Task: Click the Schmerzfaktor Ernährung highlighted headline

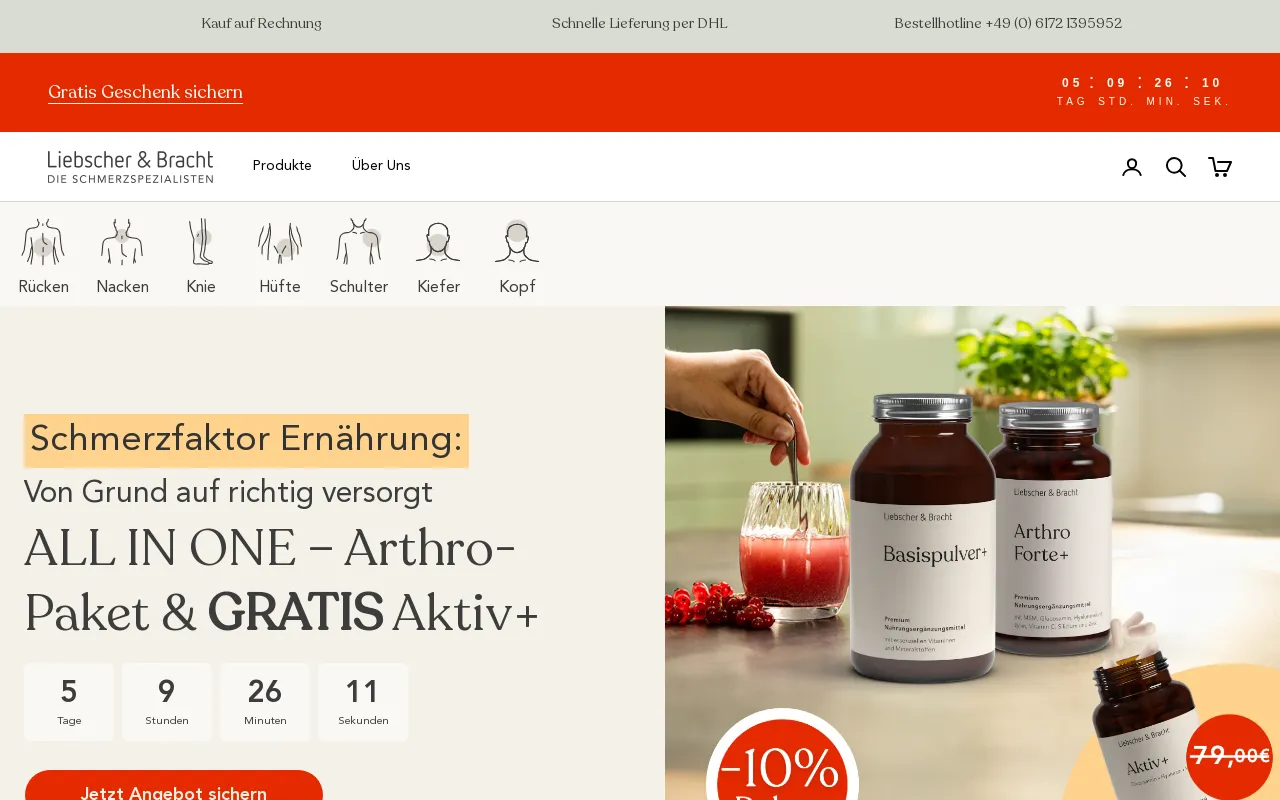Action: 246,440
